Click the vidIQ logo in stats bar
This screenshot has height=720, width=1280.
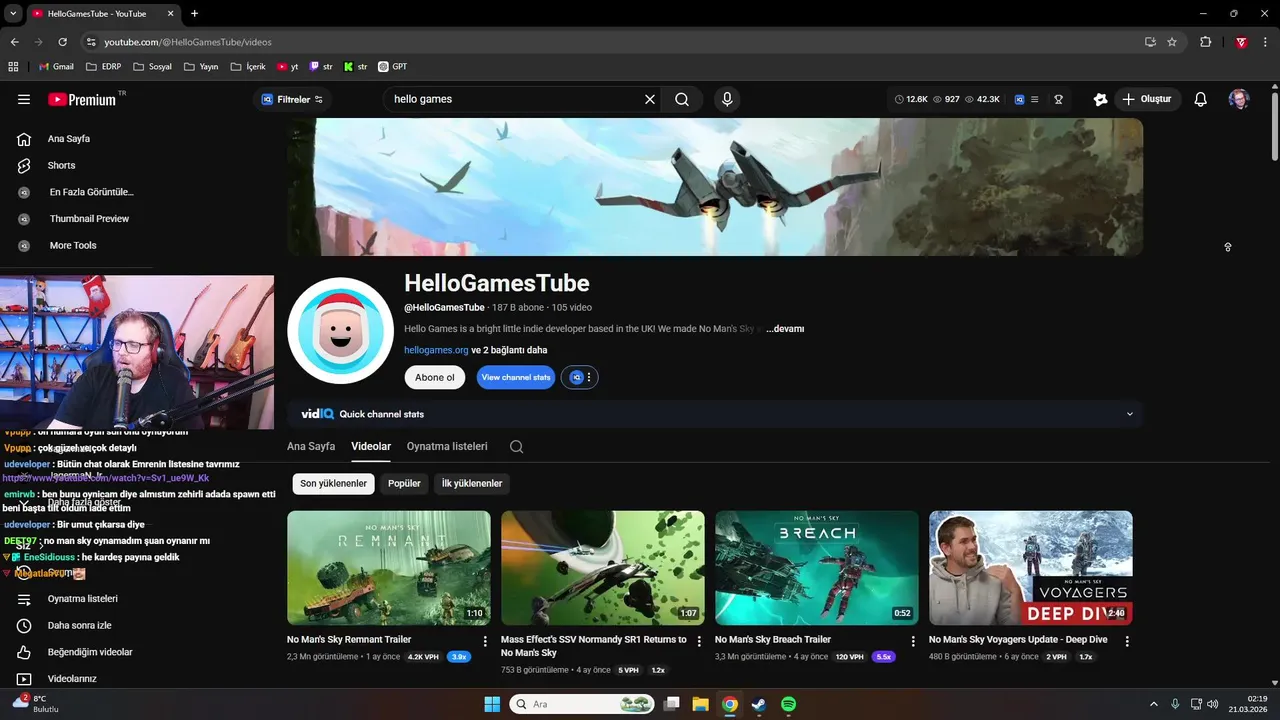tap(1019, 99)
